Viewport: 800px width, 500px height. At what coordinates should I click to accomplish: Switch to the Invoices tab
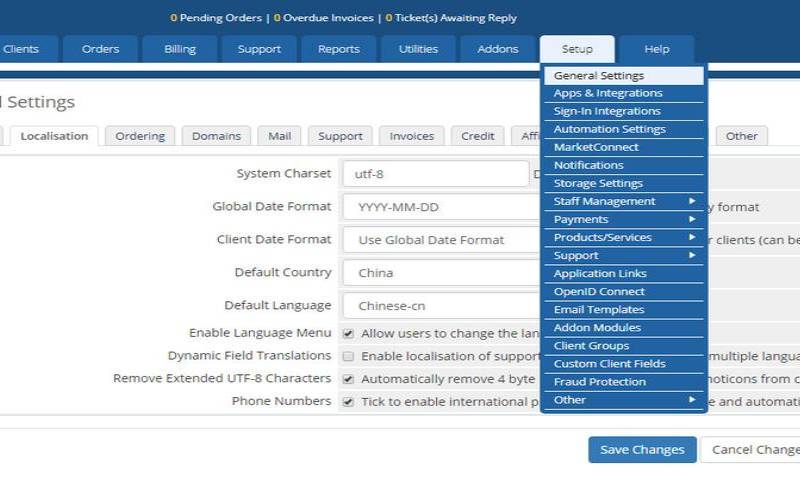(411, 136)
